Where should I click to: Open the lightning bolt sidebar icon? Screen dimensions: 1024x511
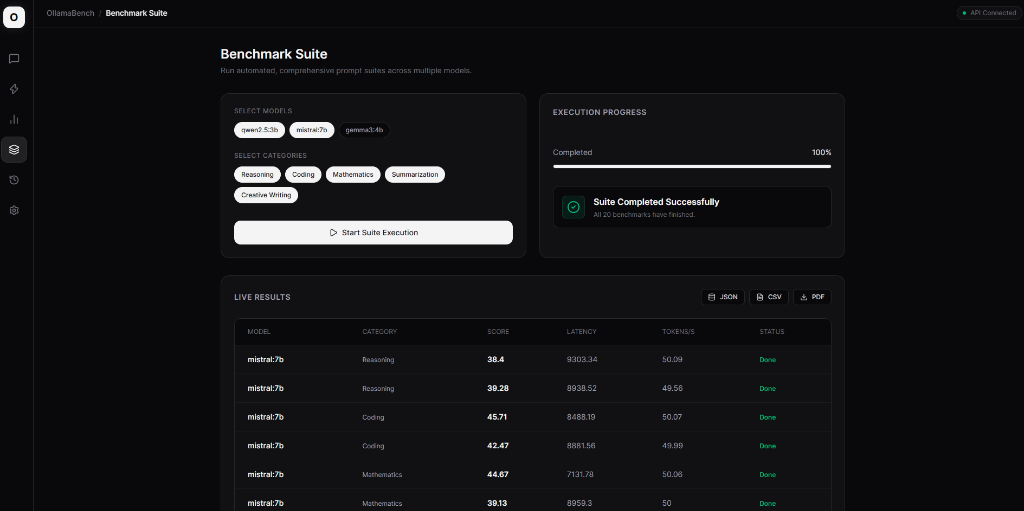(14, 89)
